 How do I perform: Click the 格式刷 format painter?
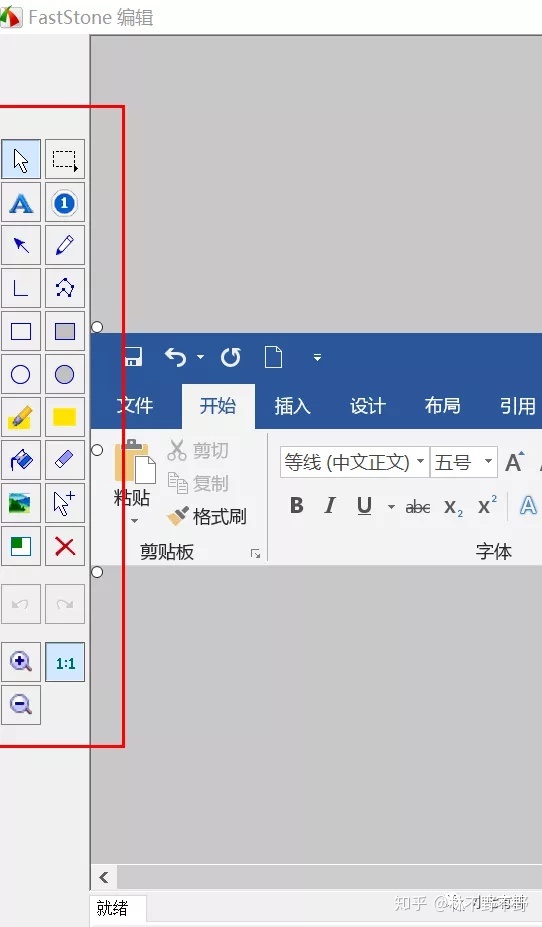pyautogui.click(x=207, y=516)
